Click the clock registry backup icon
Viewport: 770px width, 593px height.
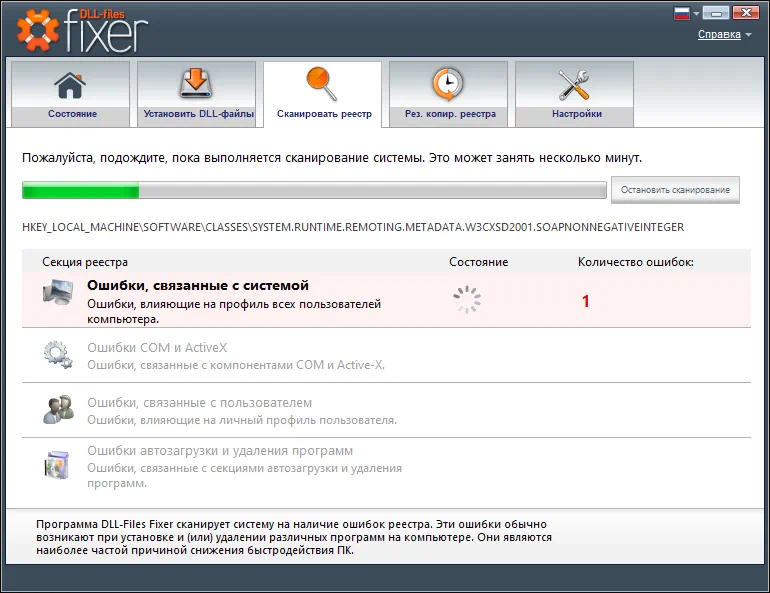[448, 84]
